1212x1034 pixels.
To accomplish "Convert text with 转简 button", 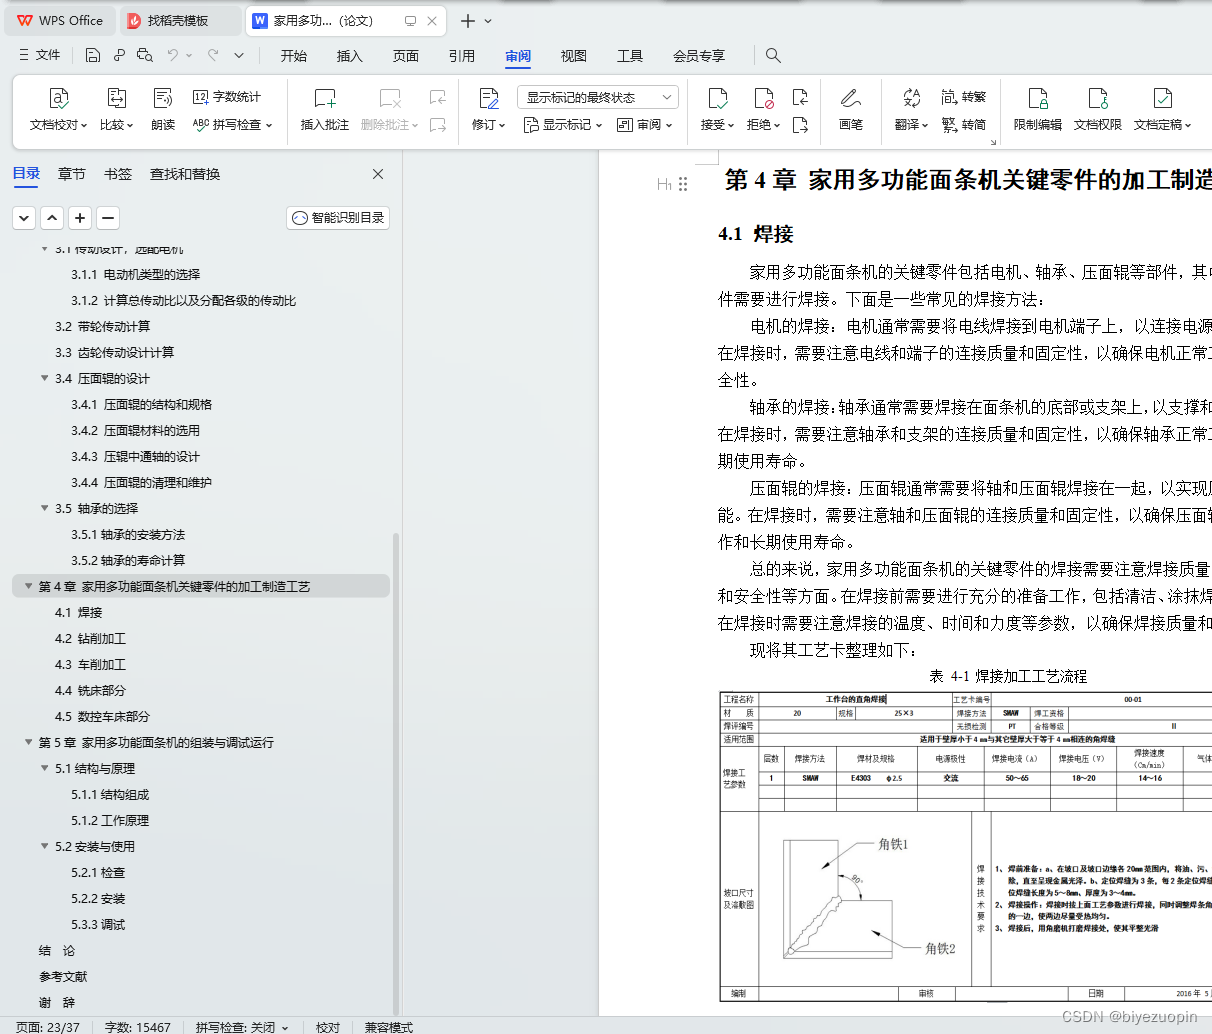I will pyautogui.click(x=964, y=125).
